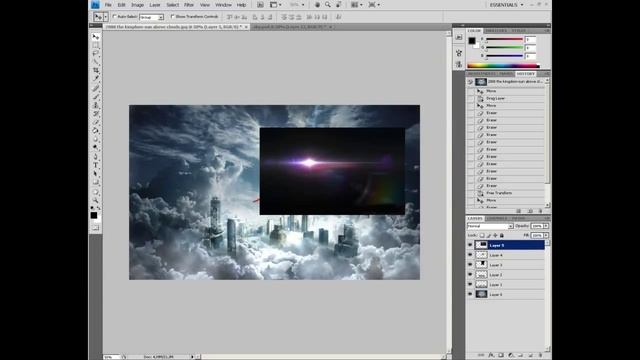Pick a color from the spectrum ramp
The width and height of the screenshot is (640, 360).
(503, 65)
